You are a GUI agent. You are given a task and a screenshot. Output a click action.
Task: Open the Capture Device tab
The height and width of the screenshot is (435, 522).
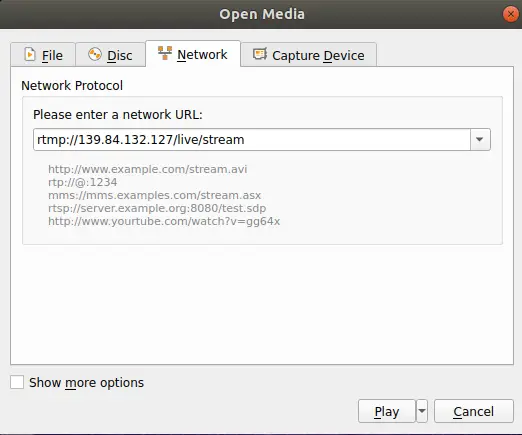[x=309, y=55]
